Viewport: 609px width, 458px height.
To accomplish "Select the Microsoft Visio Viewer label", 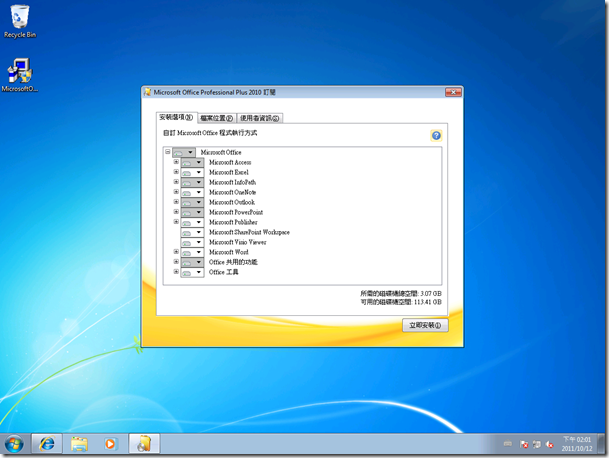I will point(238,242).
